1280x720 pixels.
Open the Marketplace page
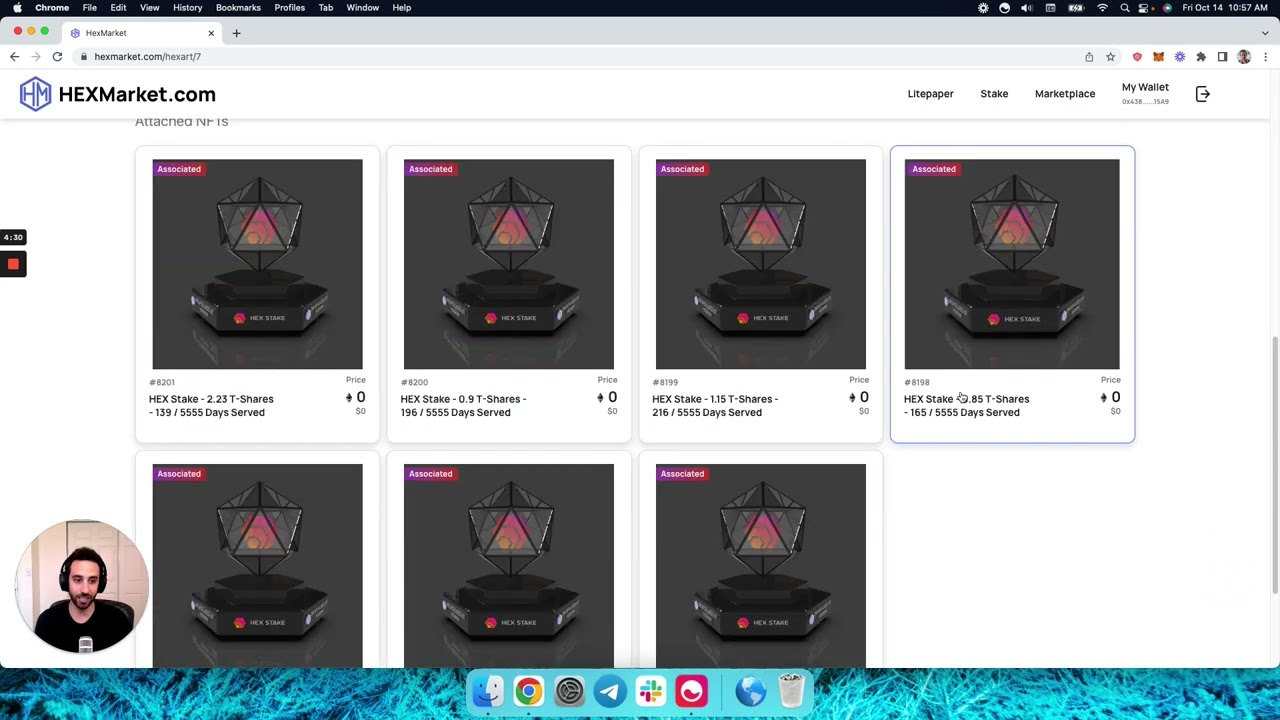pos(1065,94)
